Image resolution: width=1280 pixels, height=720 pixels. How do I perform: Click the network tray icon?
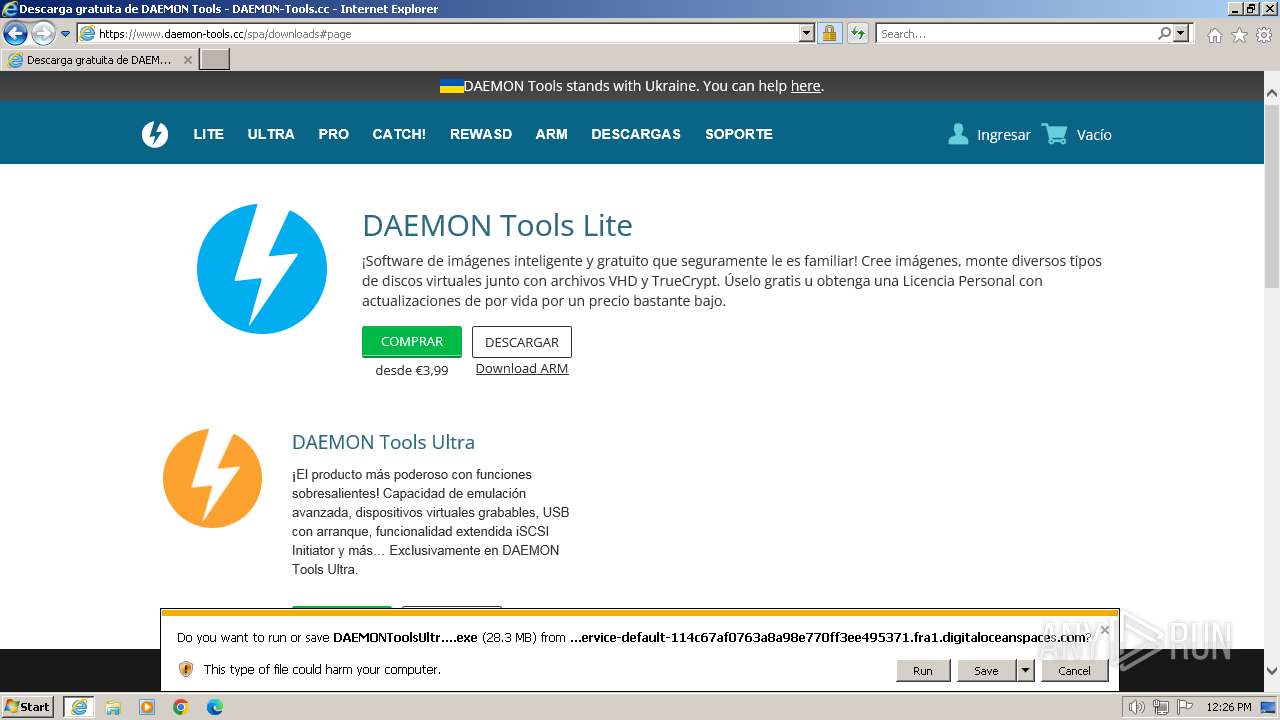pos(1160,707)
